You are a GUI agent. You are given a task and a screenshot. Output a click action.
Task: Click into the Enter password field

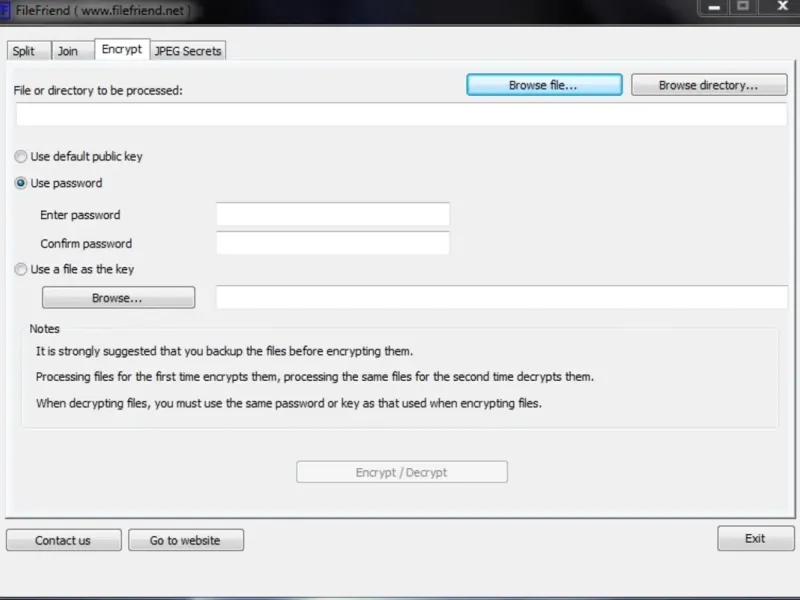(333, 214)
